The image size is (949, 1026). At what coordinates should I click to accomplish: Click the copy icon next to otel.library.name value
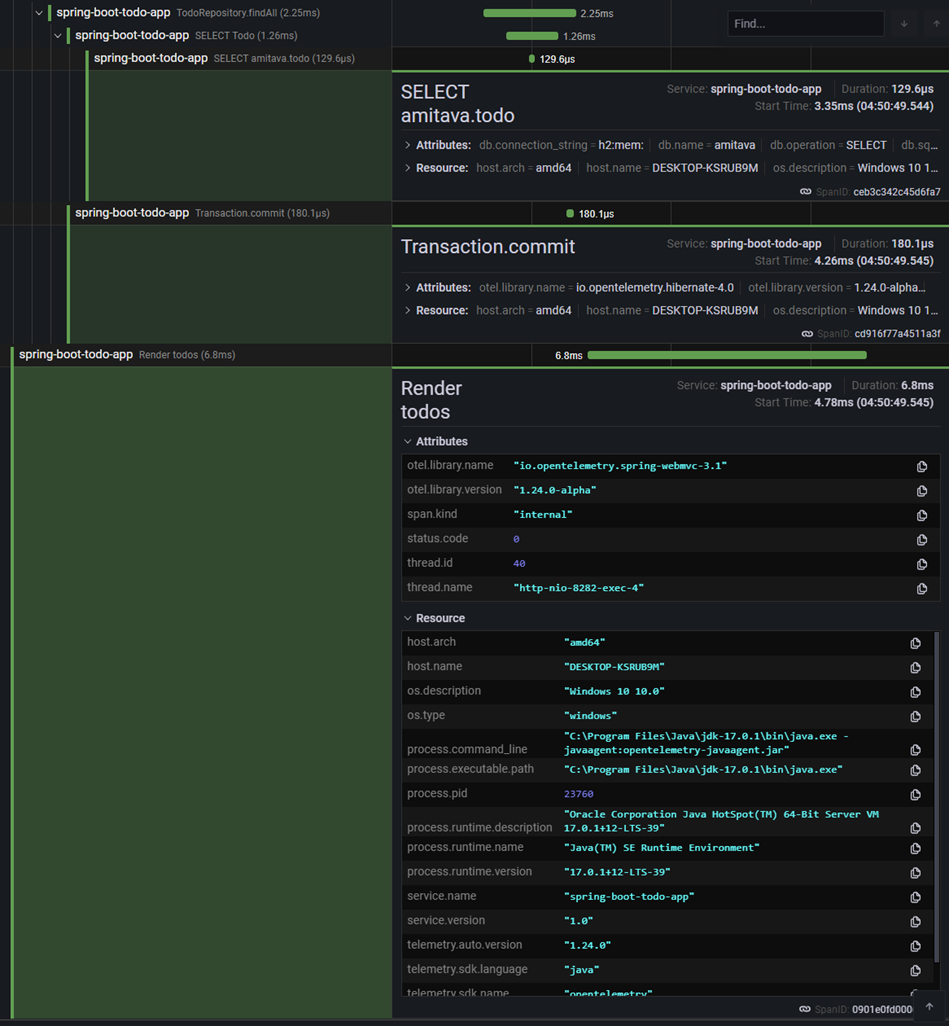pos(921,466)
